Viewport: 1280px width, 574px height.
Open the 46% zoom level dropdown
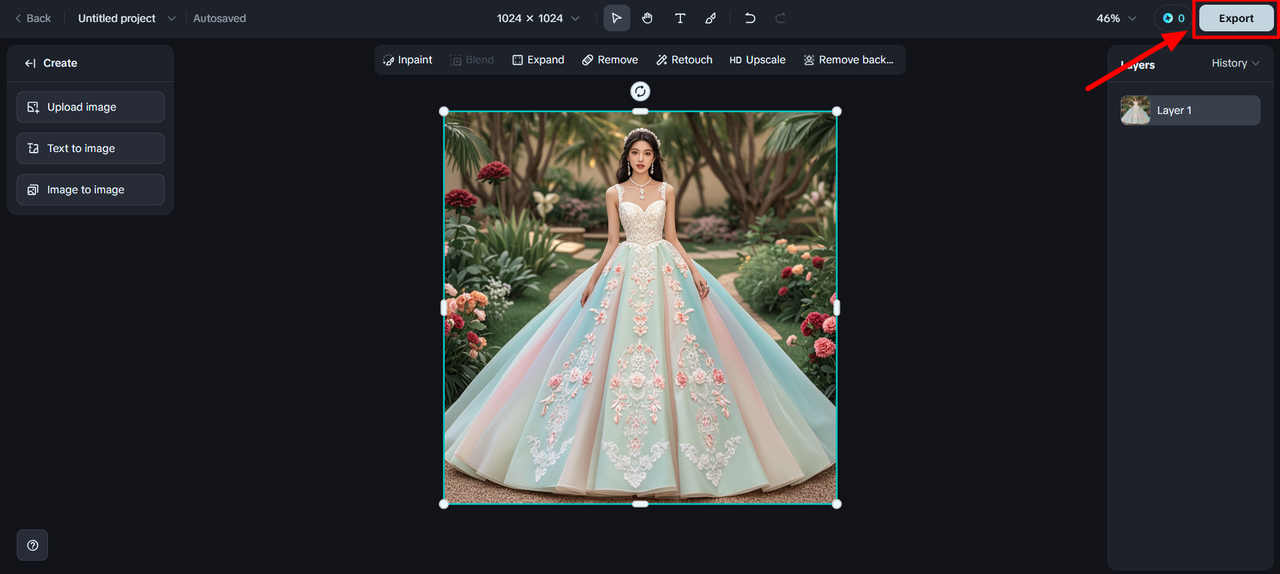[x=1116, y=18]
